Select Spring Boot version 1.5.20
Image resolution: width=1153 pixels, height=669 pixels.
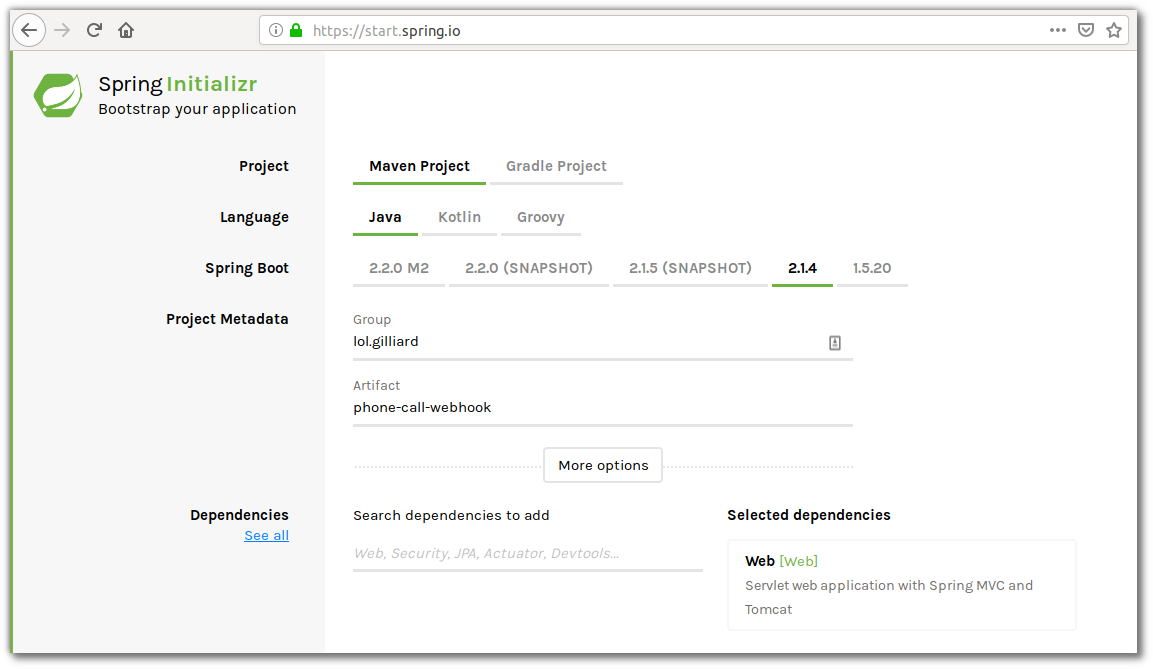(872, 268)
